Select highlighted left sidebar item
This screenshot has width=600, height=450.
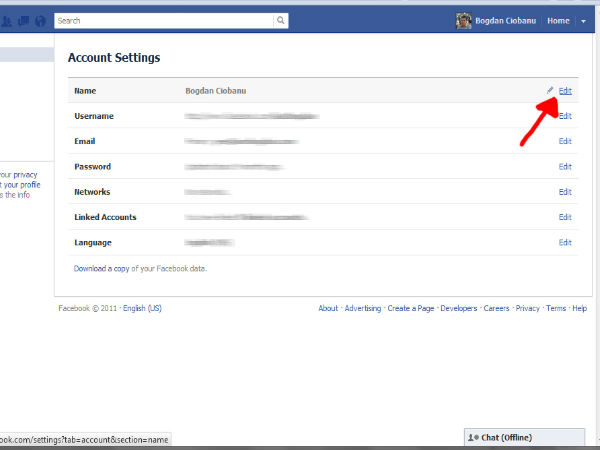pyautogui.click(x=27, y=54)
